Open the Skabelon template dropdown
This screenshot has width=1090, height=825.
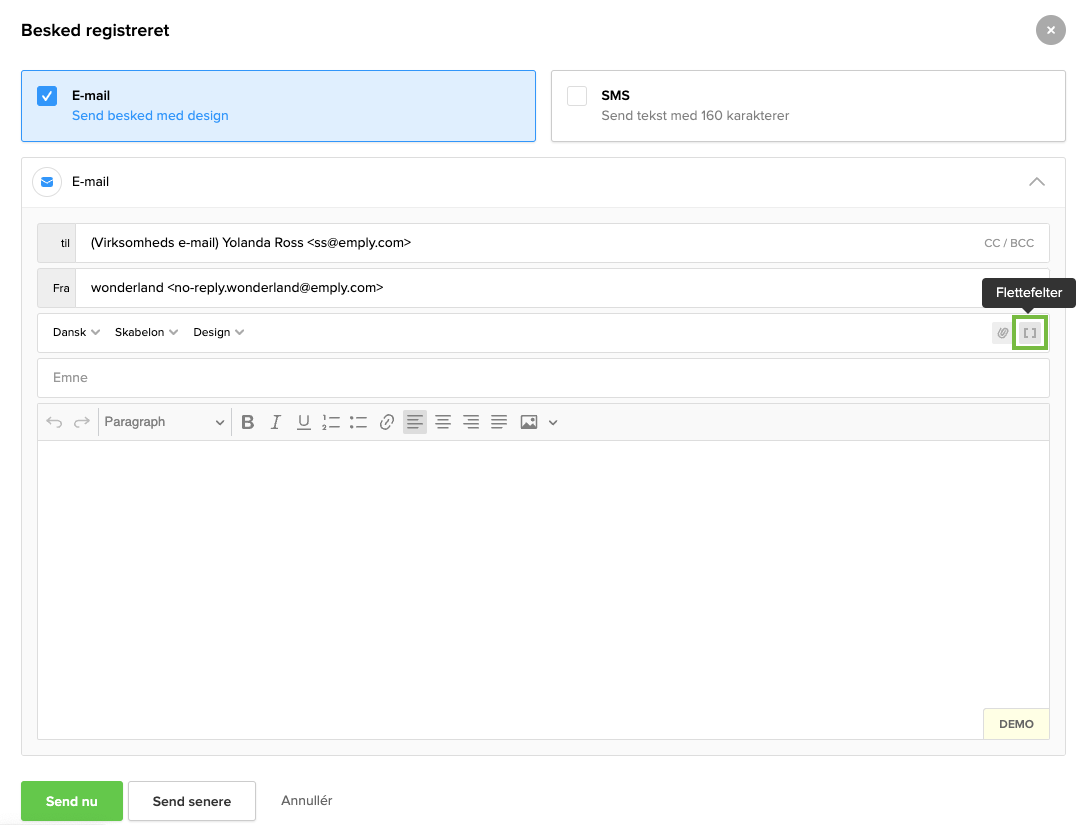point(146,332)
